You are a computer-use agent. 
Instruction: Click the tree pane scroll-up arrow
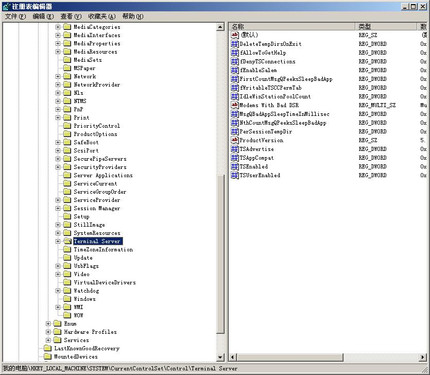coord(220,27)
